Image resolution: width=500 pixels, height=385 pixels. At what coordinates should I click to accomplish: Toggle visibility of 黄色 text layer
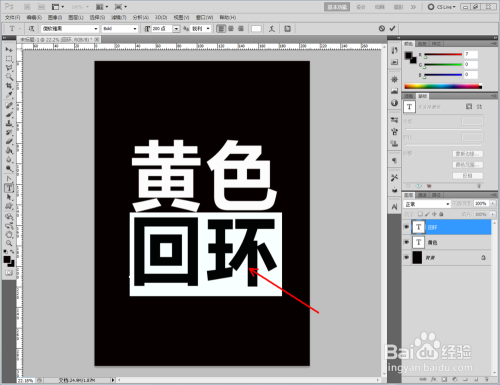click(x=406, y=242)
